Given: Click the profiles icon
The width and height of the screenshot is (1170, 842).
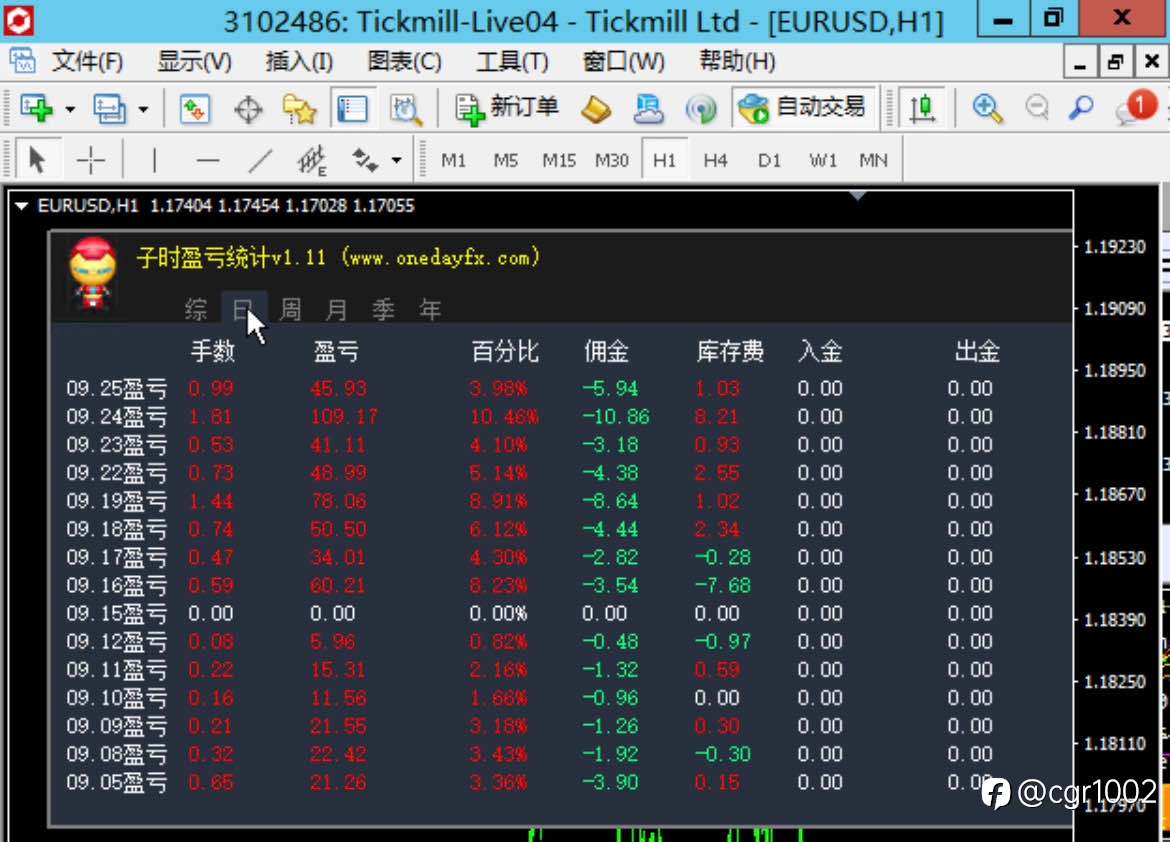Looking at the screenshot, I should pyautogui.click(x=109, y=109).
